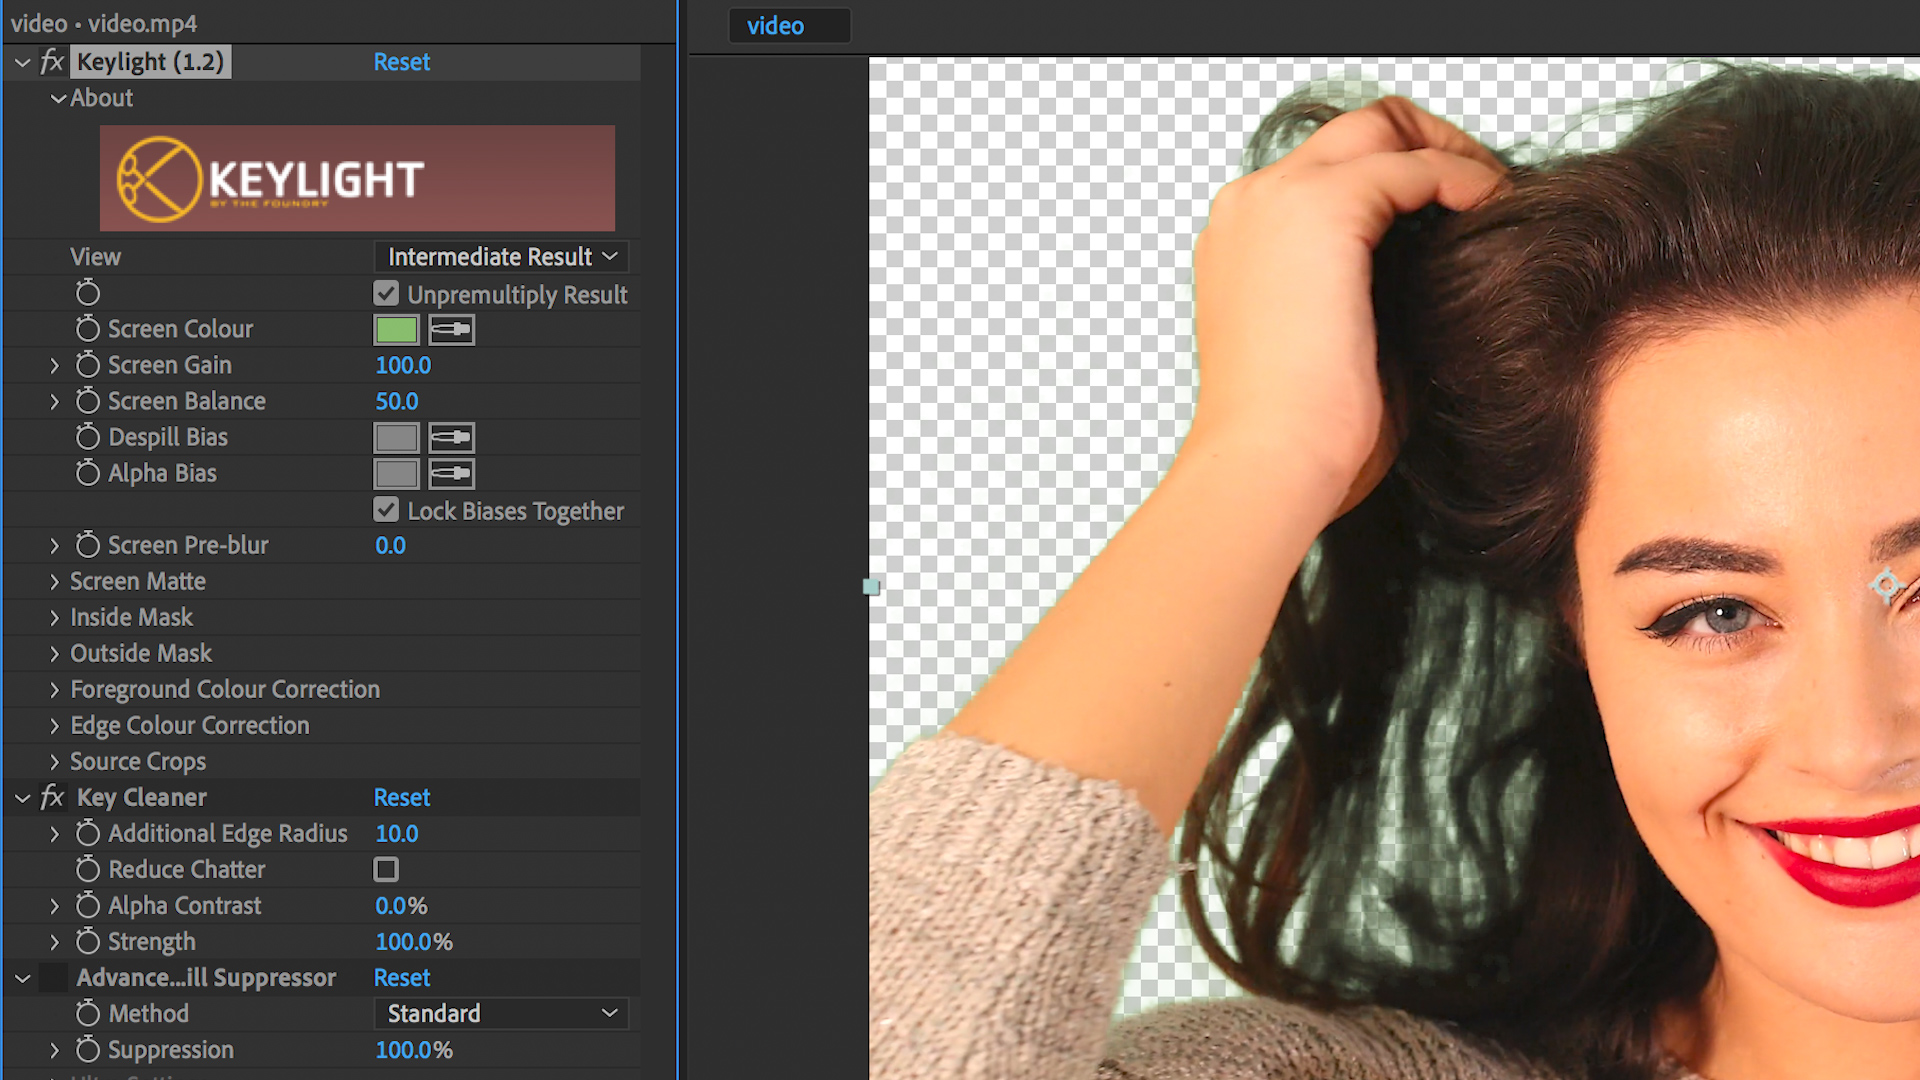Screen dimensions: 1920x1080
Task: Click the fx icon beside Keylight (1.2)
Action: (51, 61)
